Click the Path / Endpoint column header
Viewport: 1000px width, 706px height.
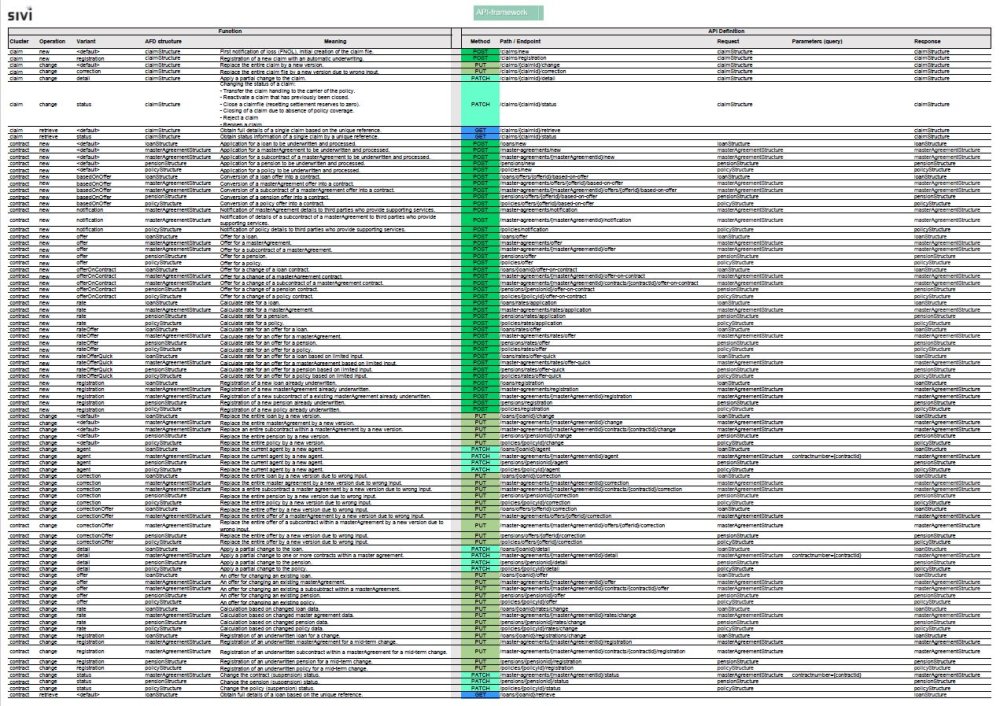pos(520,41)
